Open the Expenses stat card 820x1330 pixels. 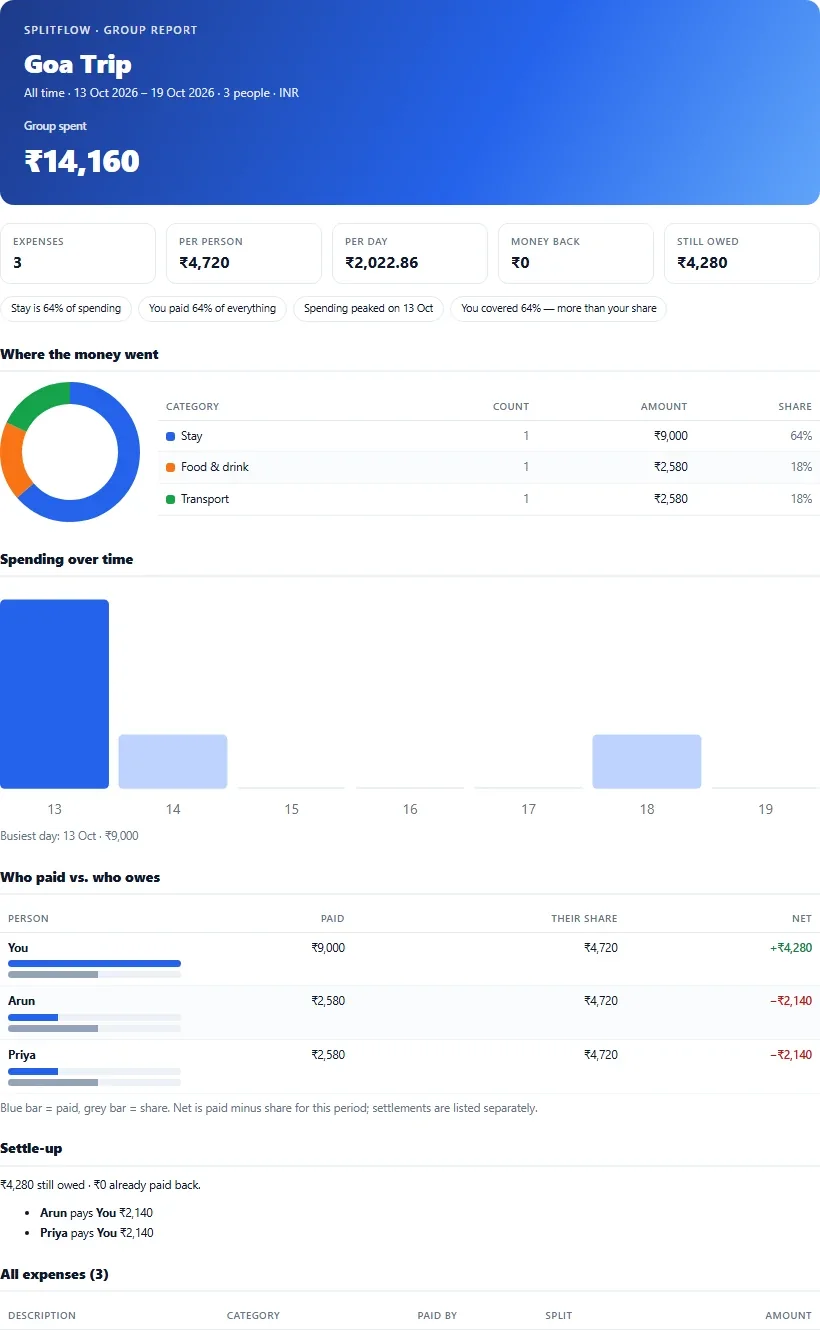[78, 253]
